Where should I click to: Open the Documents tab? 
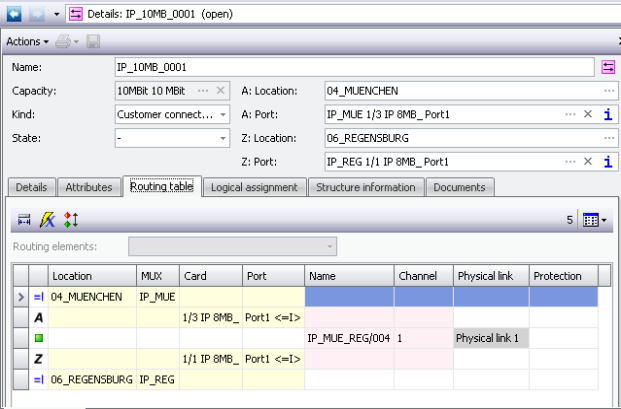(459, 187)
